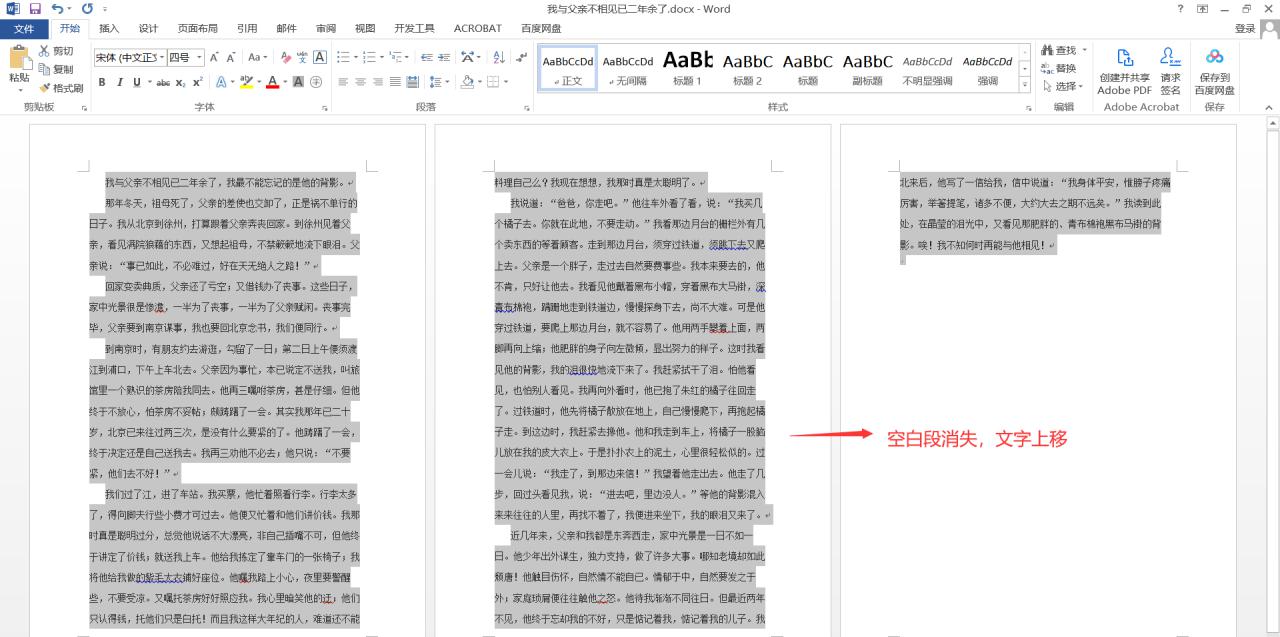Open the File (文件) tab
1280x637 pixels.
23,29
